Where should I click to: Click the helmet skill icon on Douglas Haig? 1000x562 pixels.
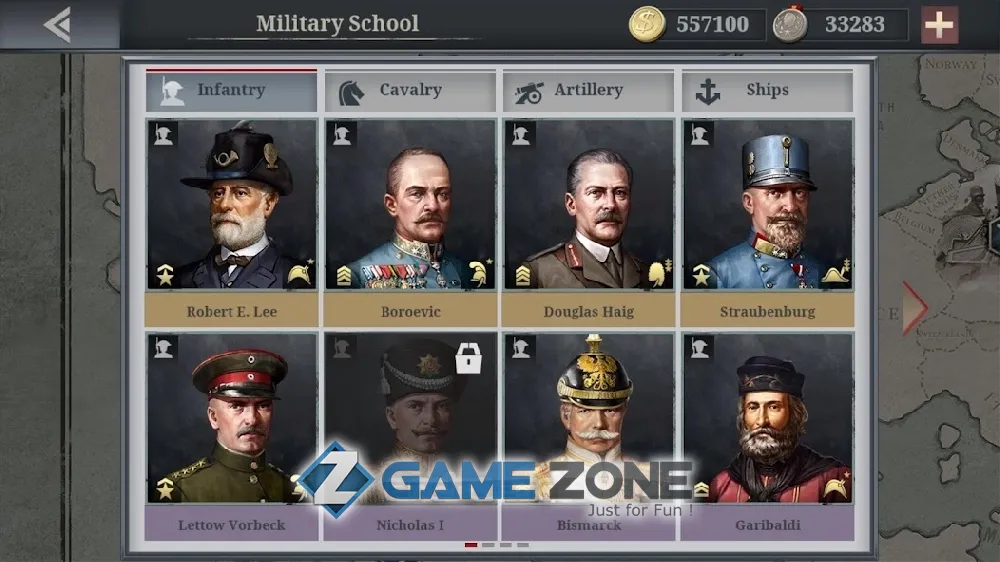658,273
